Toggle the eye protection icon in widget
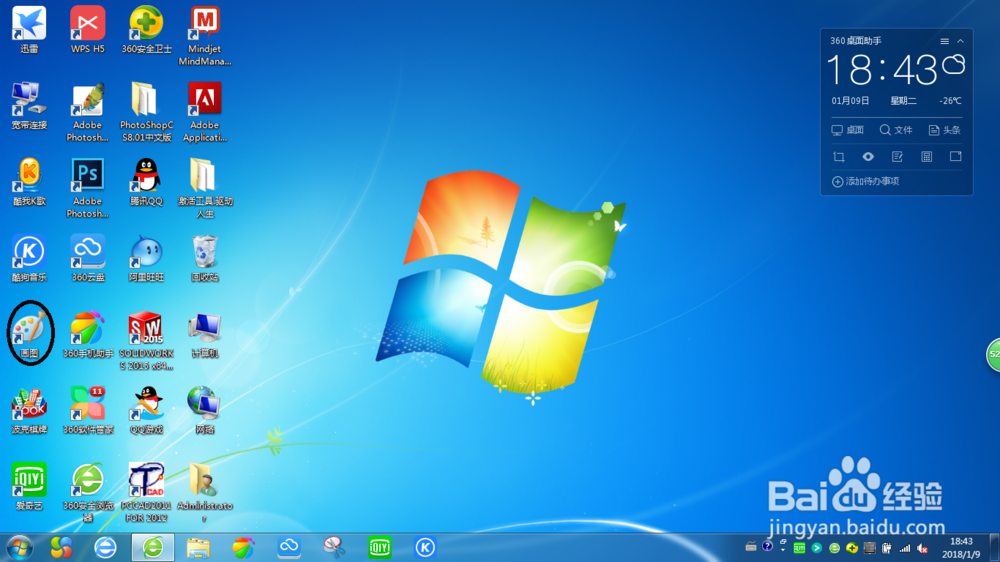Image resolution: width=1000 pixels, height=562 pixels. pos(868,157)
